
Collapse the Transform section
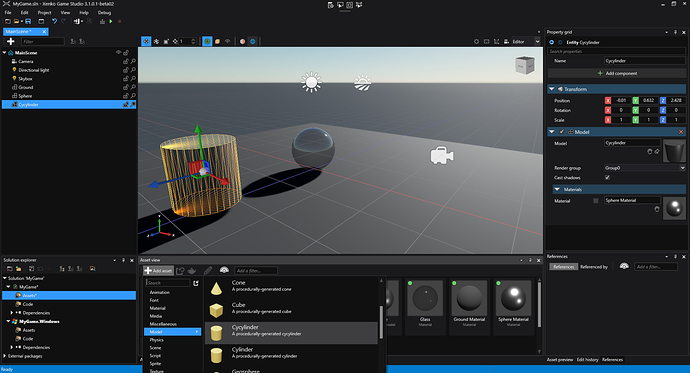(x=551, y=89)
